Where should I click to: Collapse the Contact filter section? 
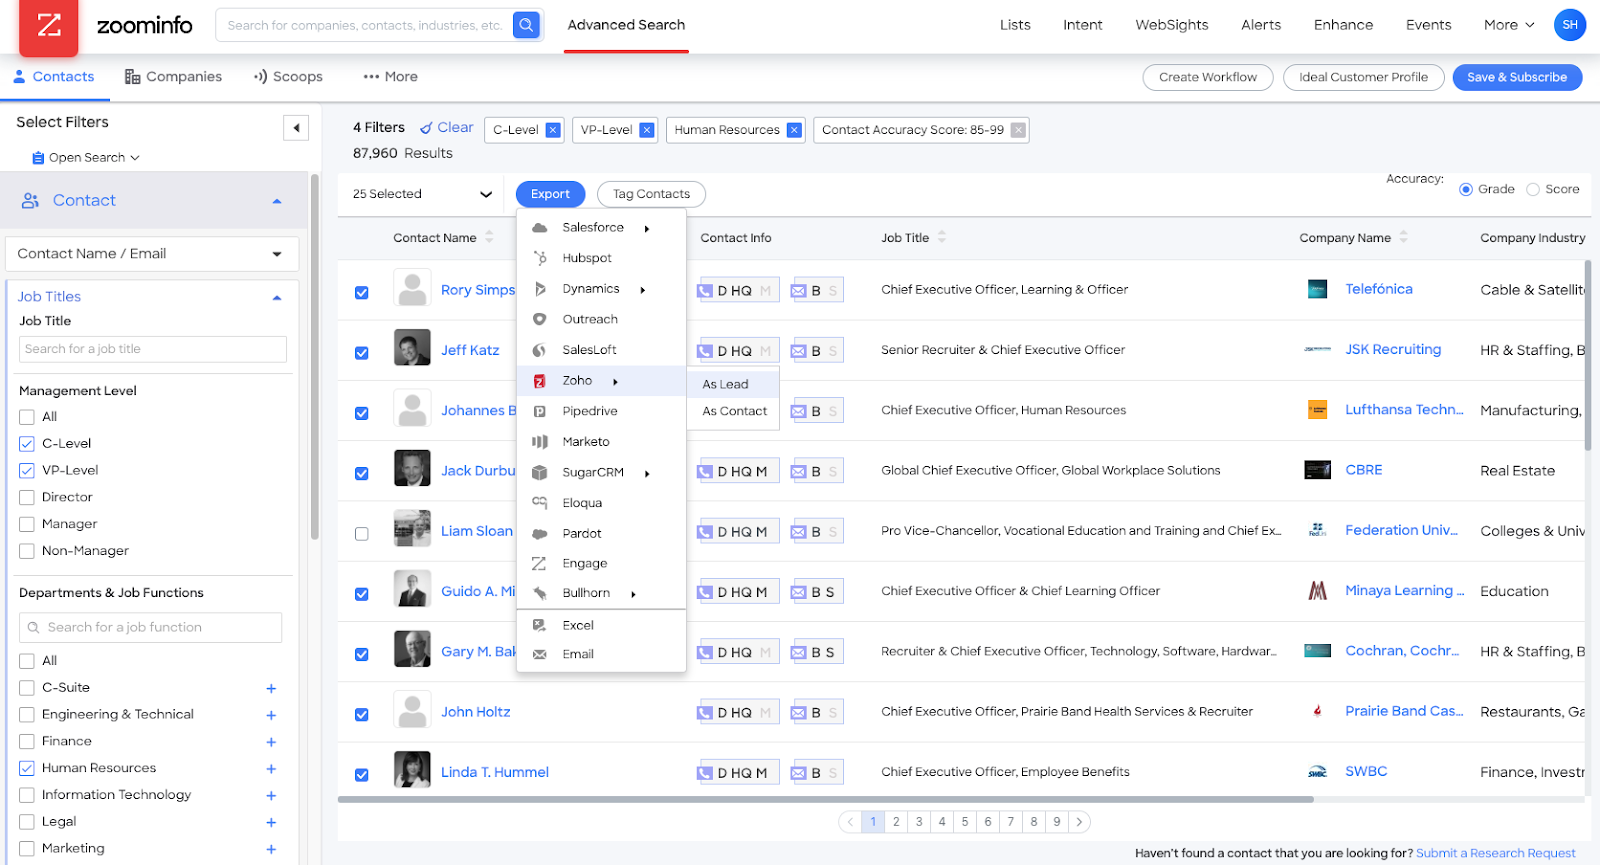[x=277, y=201]
